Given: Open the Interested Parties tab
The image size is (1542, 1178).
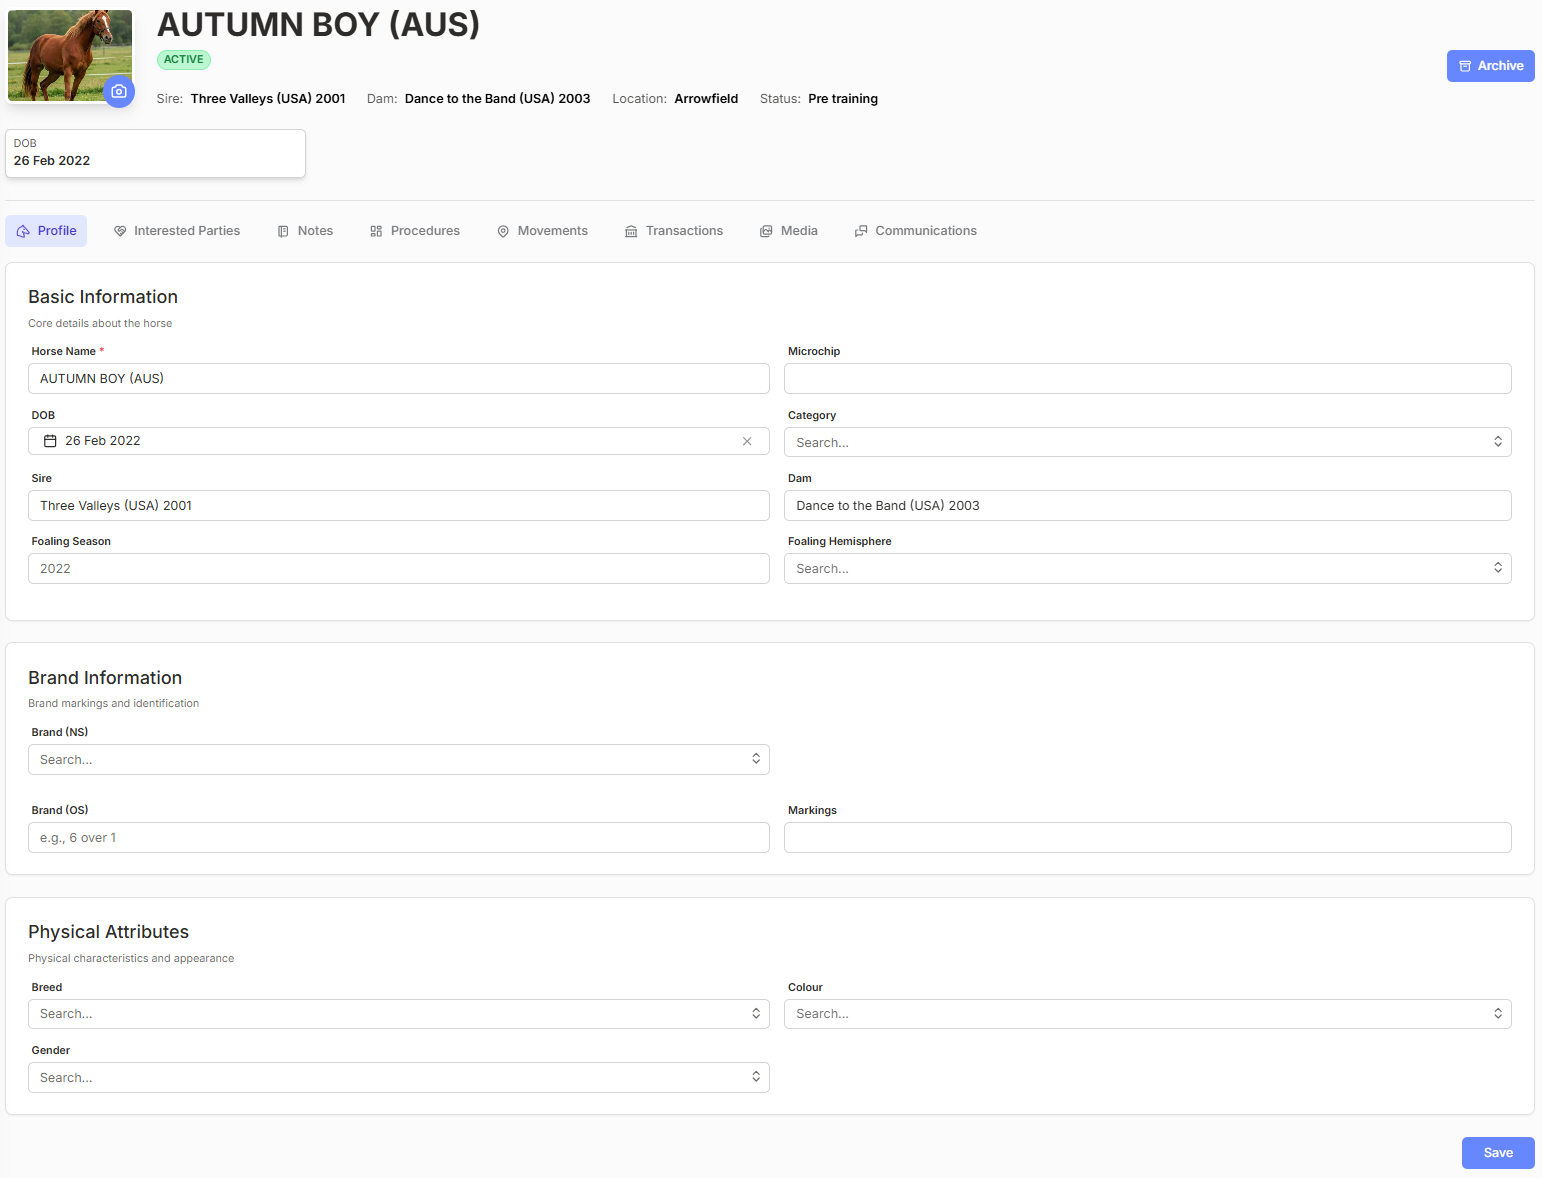Looking at the screenshot, I should [177, 231].
